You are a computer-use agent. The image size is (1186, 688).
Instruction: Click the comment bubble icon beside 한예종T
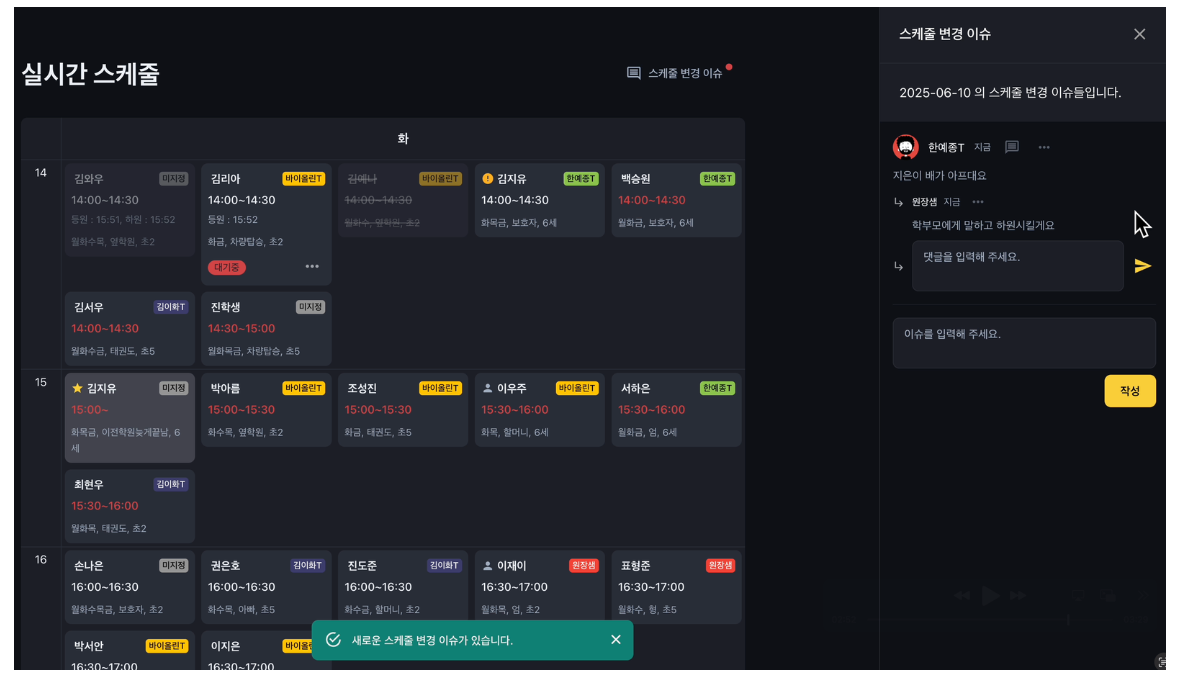tap(1011, 147)
